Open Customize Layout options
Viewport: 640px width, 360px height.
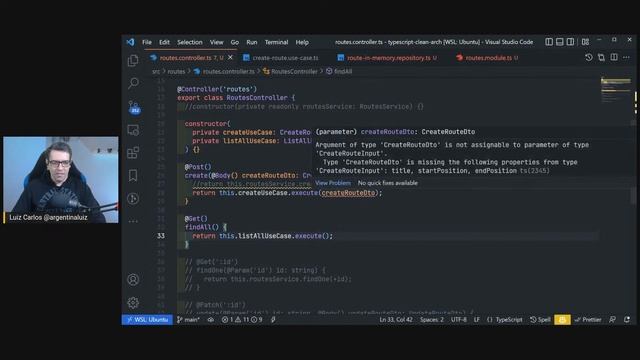point(585,42)
